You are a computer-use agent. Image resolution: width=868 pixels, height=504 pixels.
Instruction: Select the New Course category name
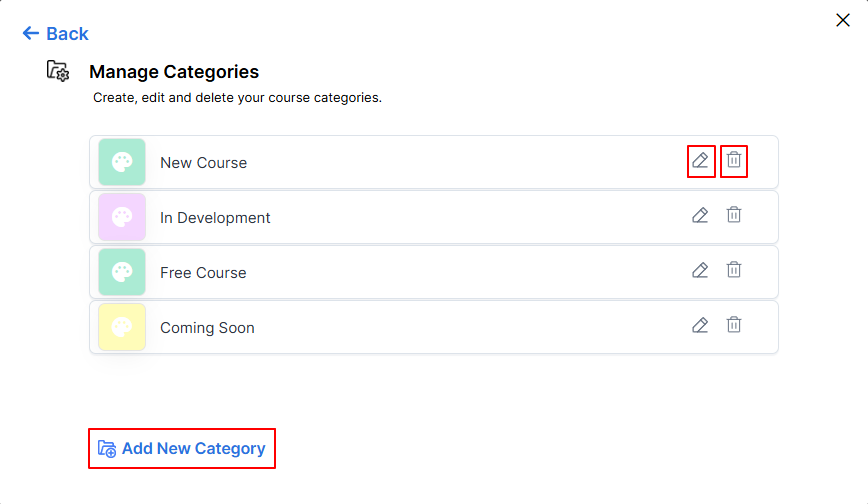204,163
